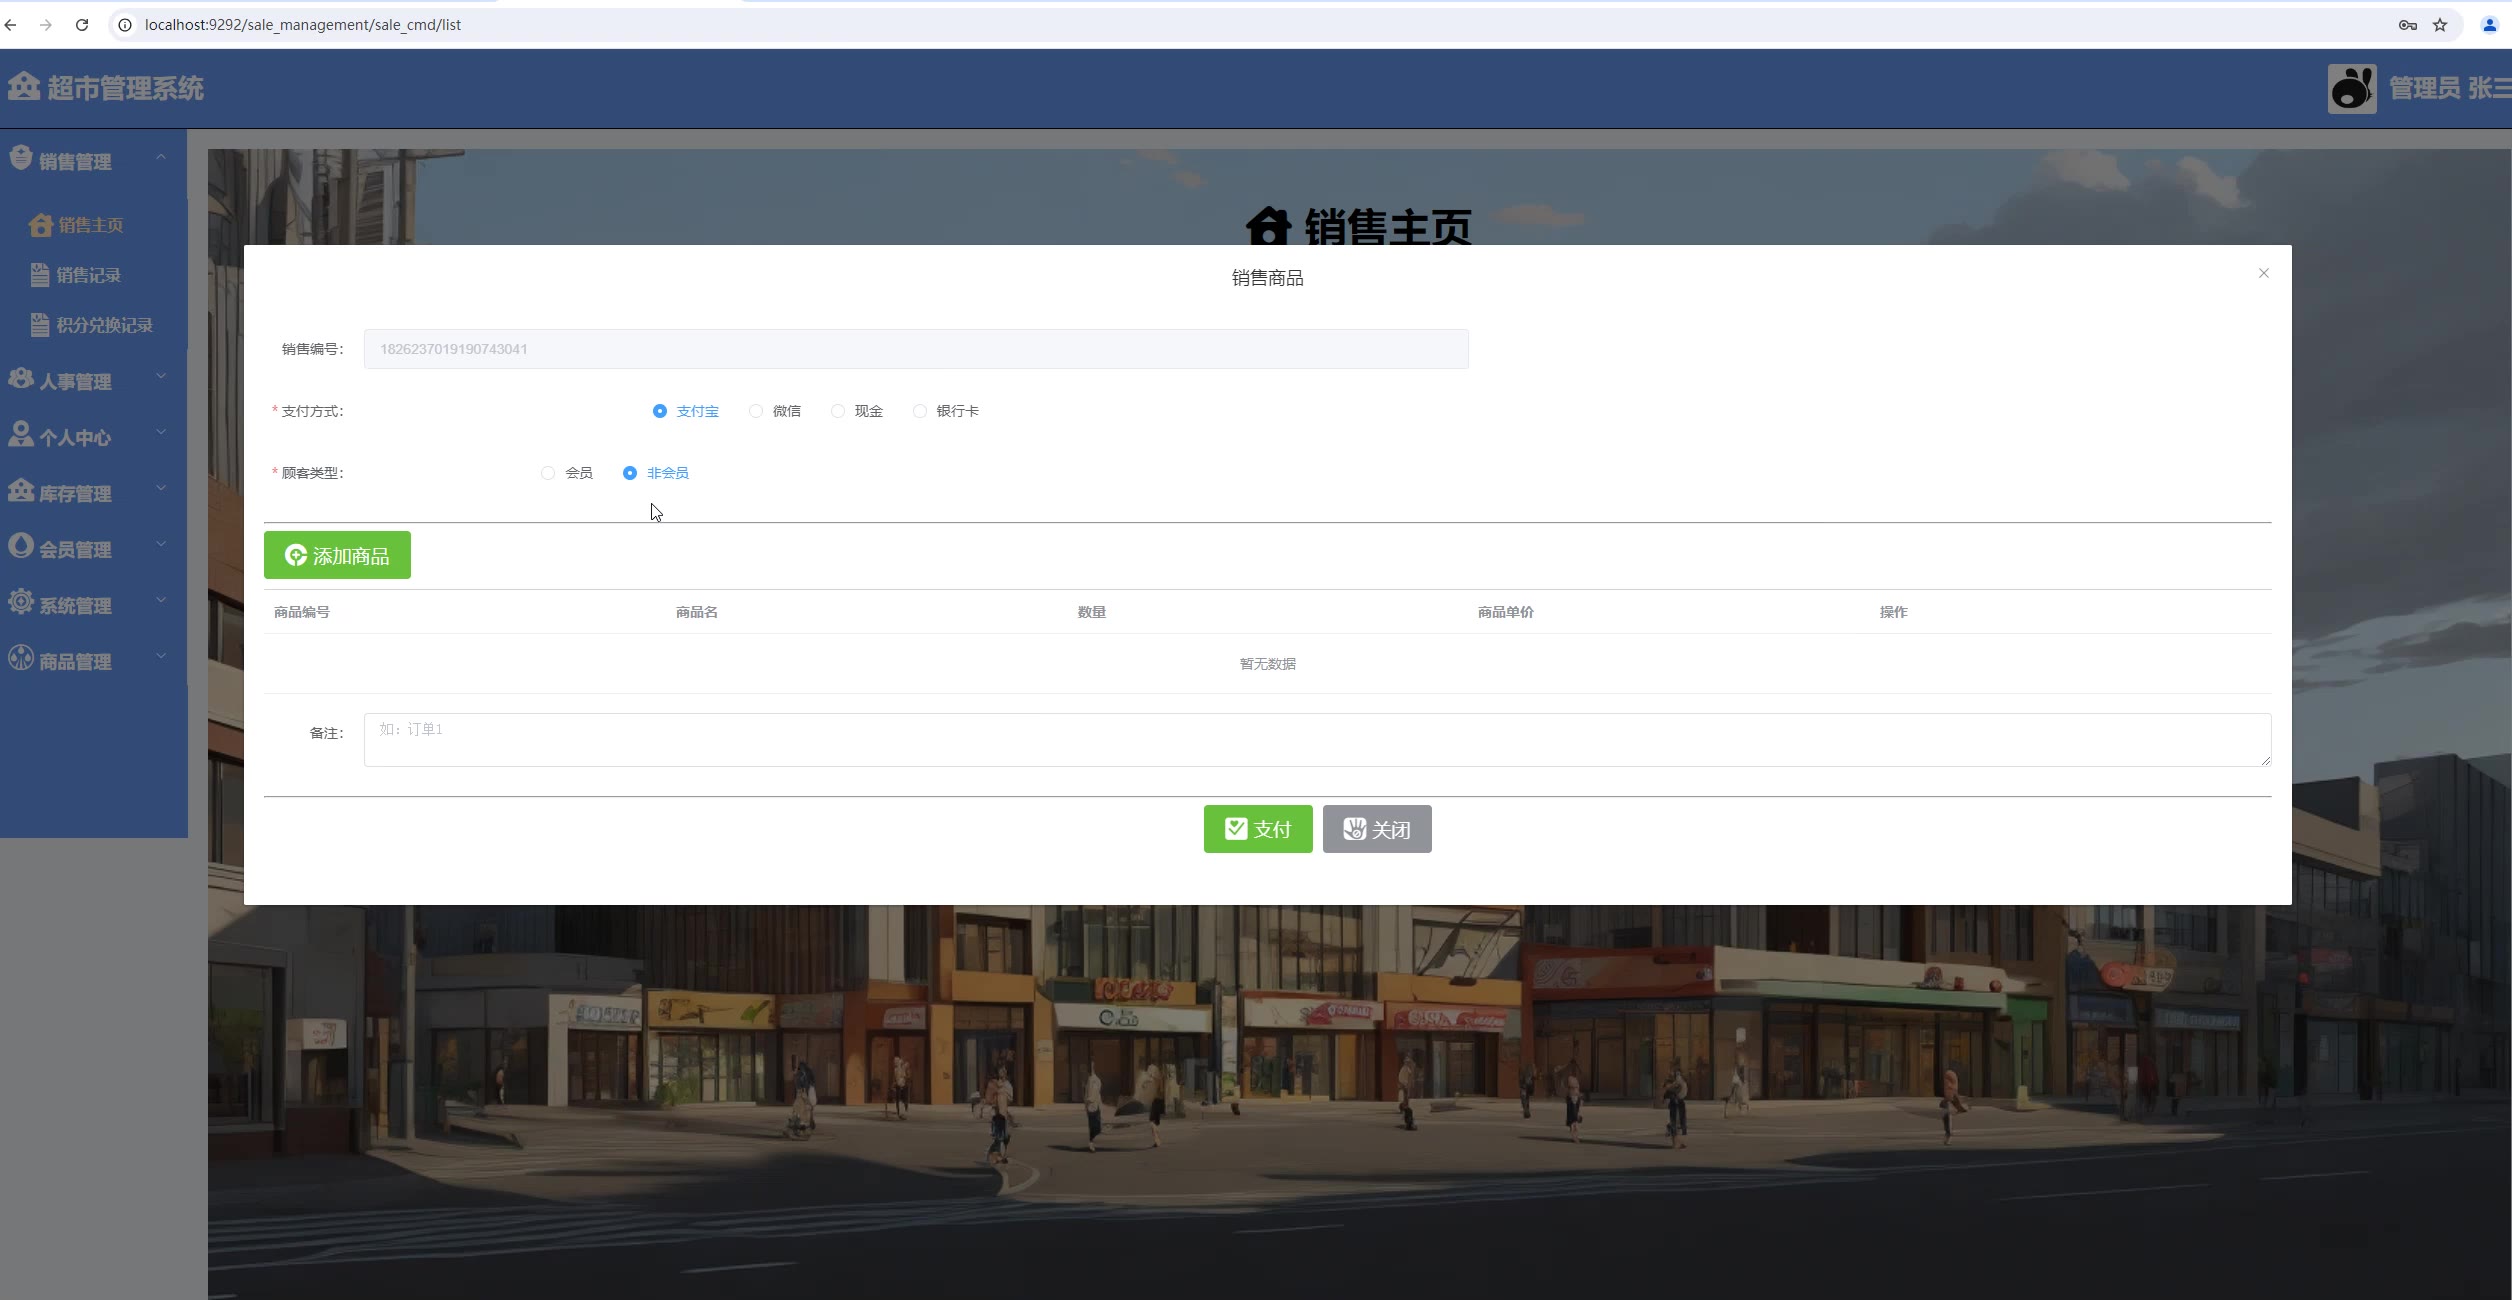Screen dimensions: 2512x1300
Task: Click the 暂无数据 empty table message
Action: point(1268,664)
